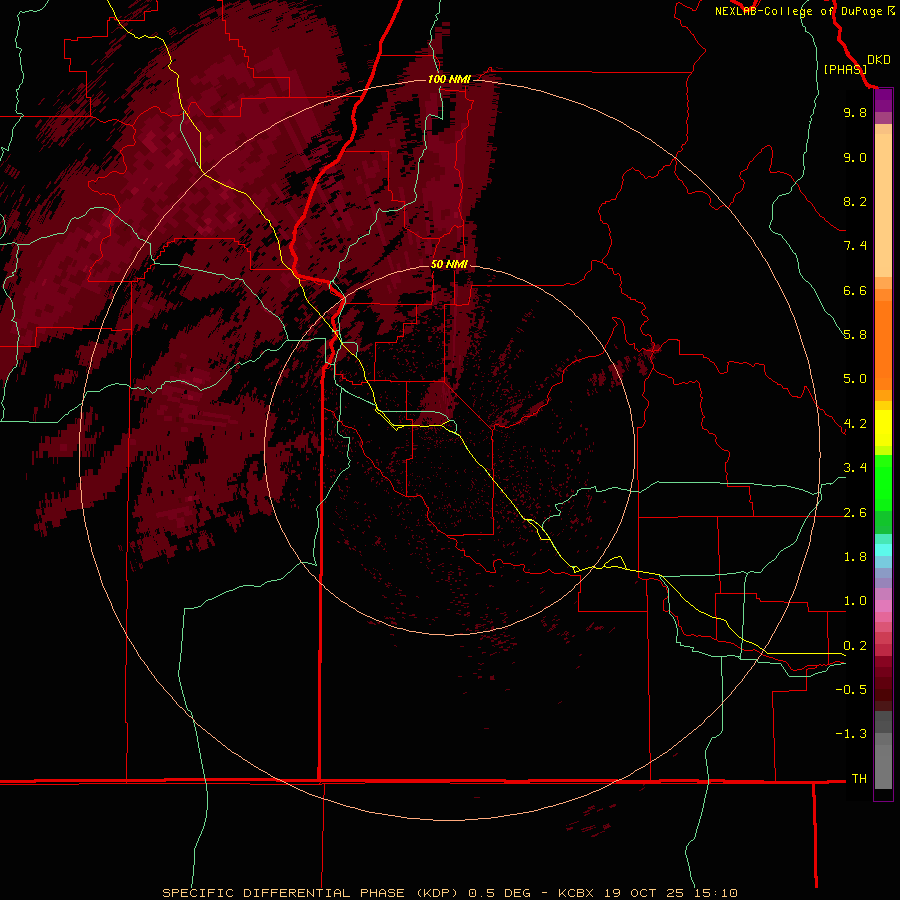Click the 6.6 legend value

pyautogui.click(x=855, y=290)
